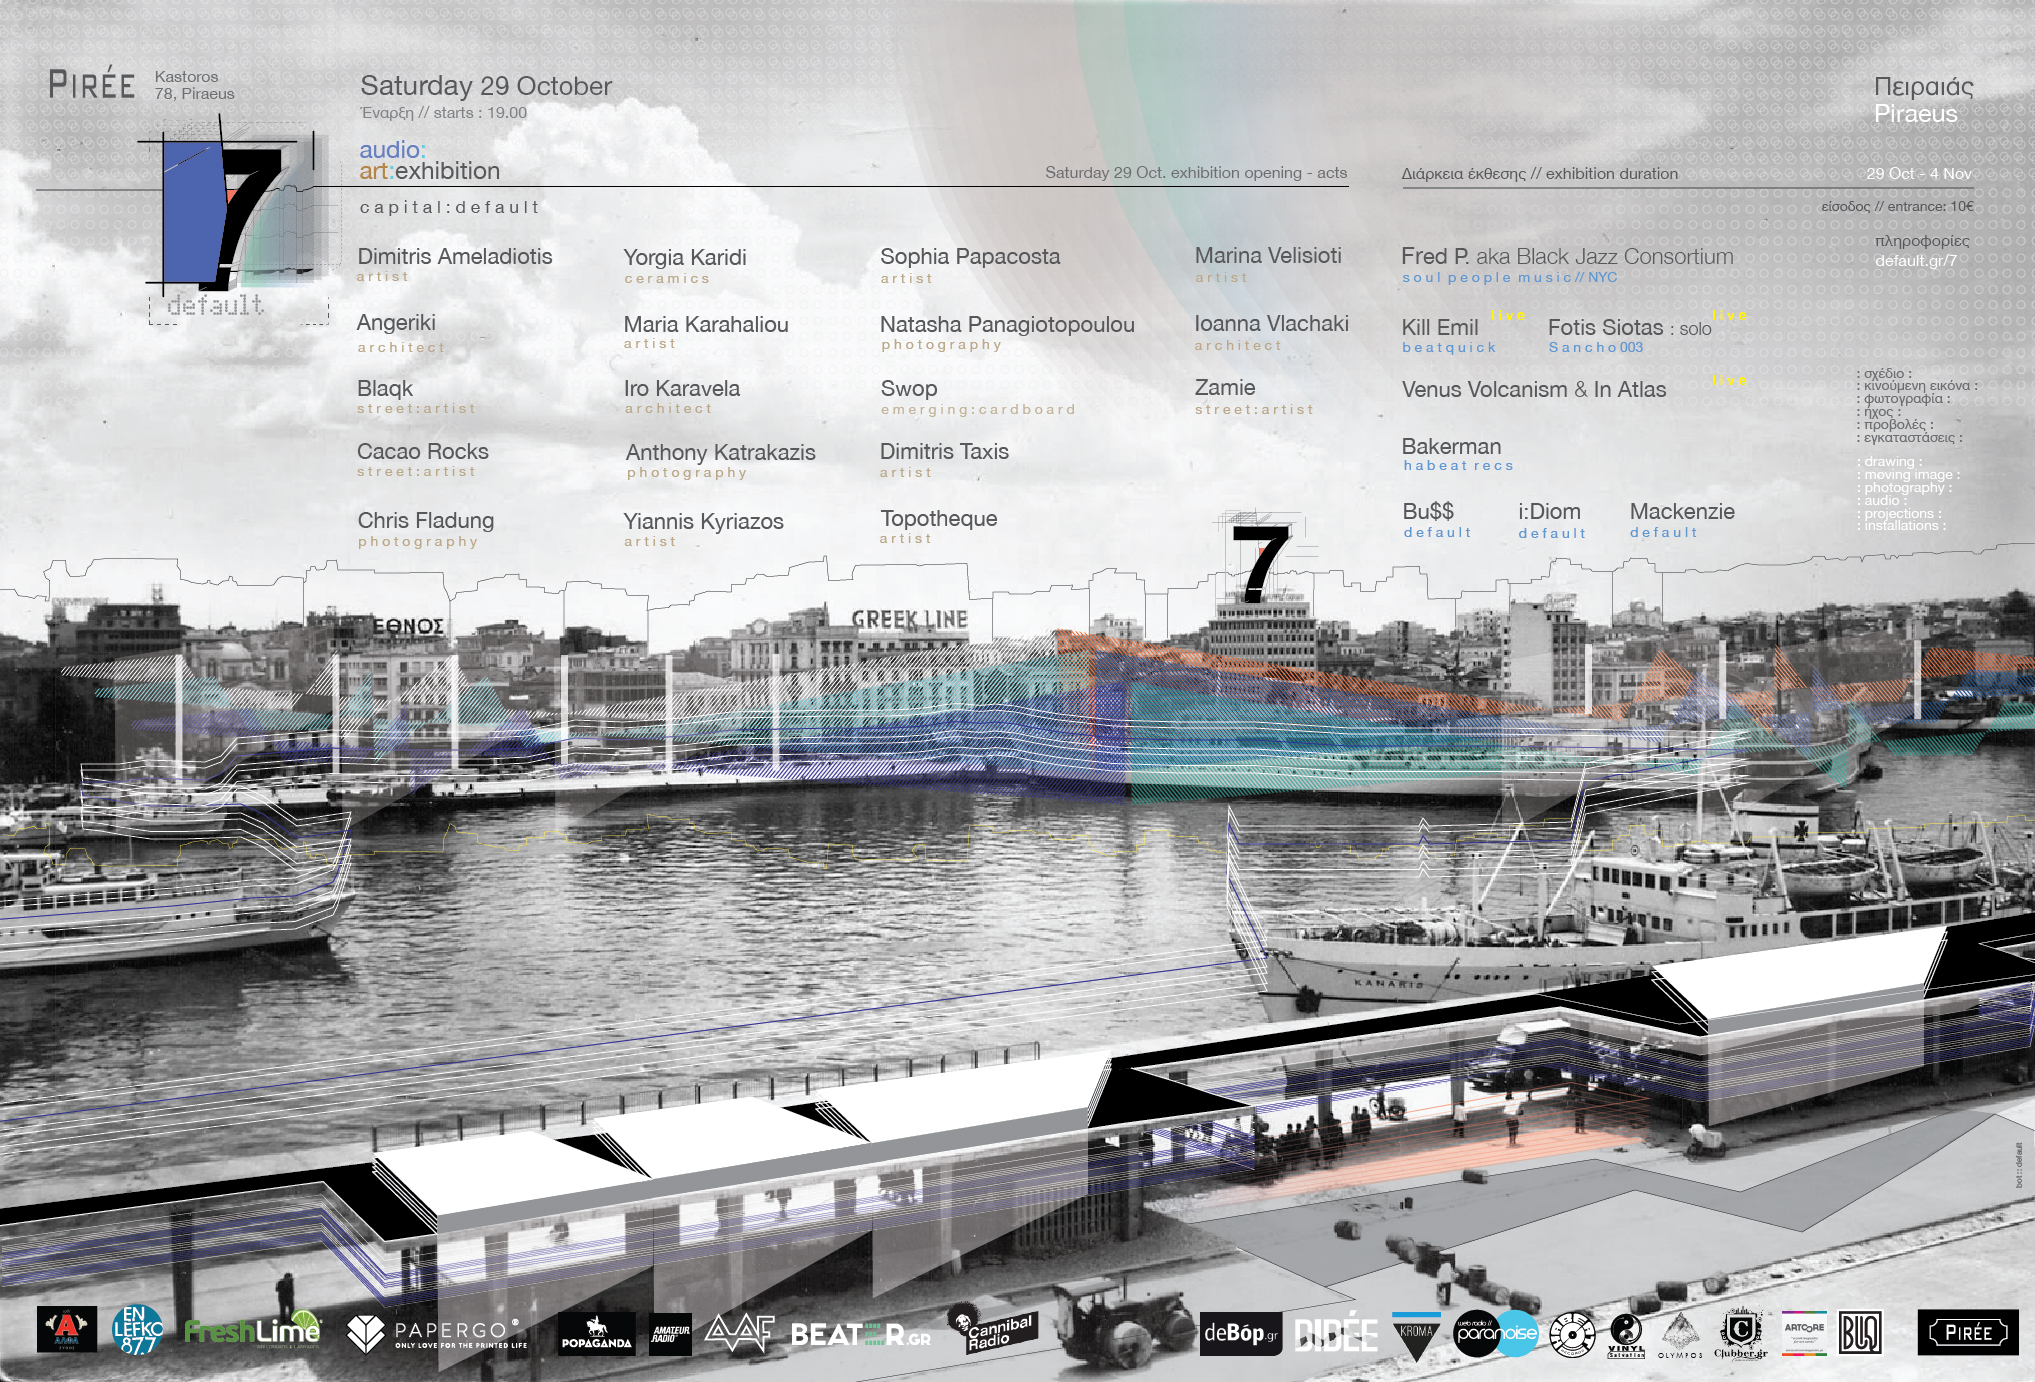Click the deBop.gr logo
2035x1382 pixels.
1240,1333
